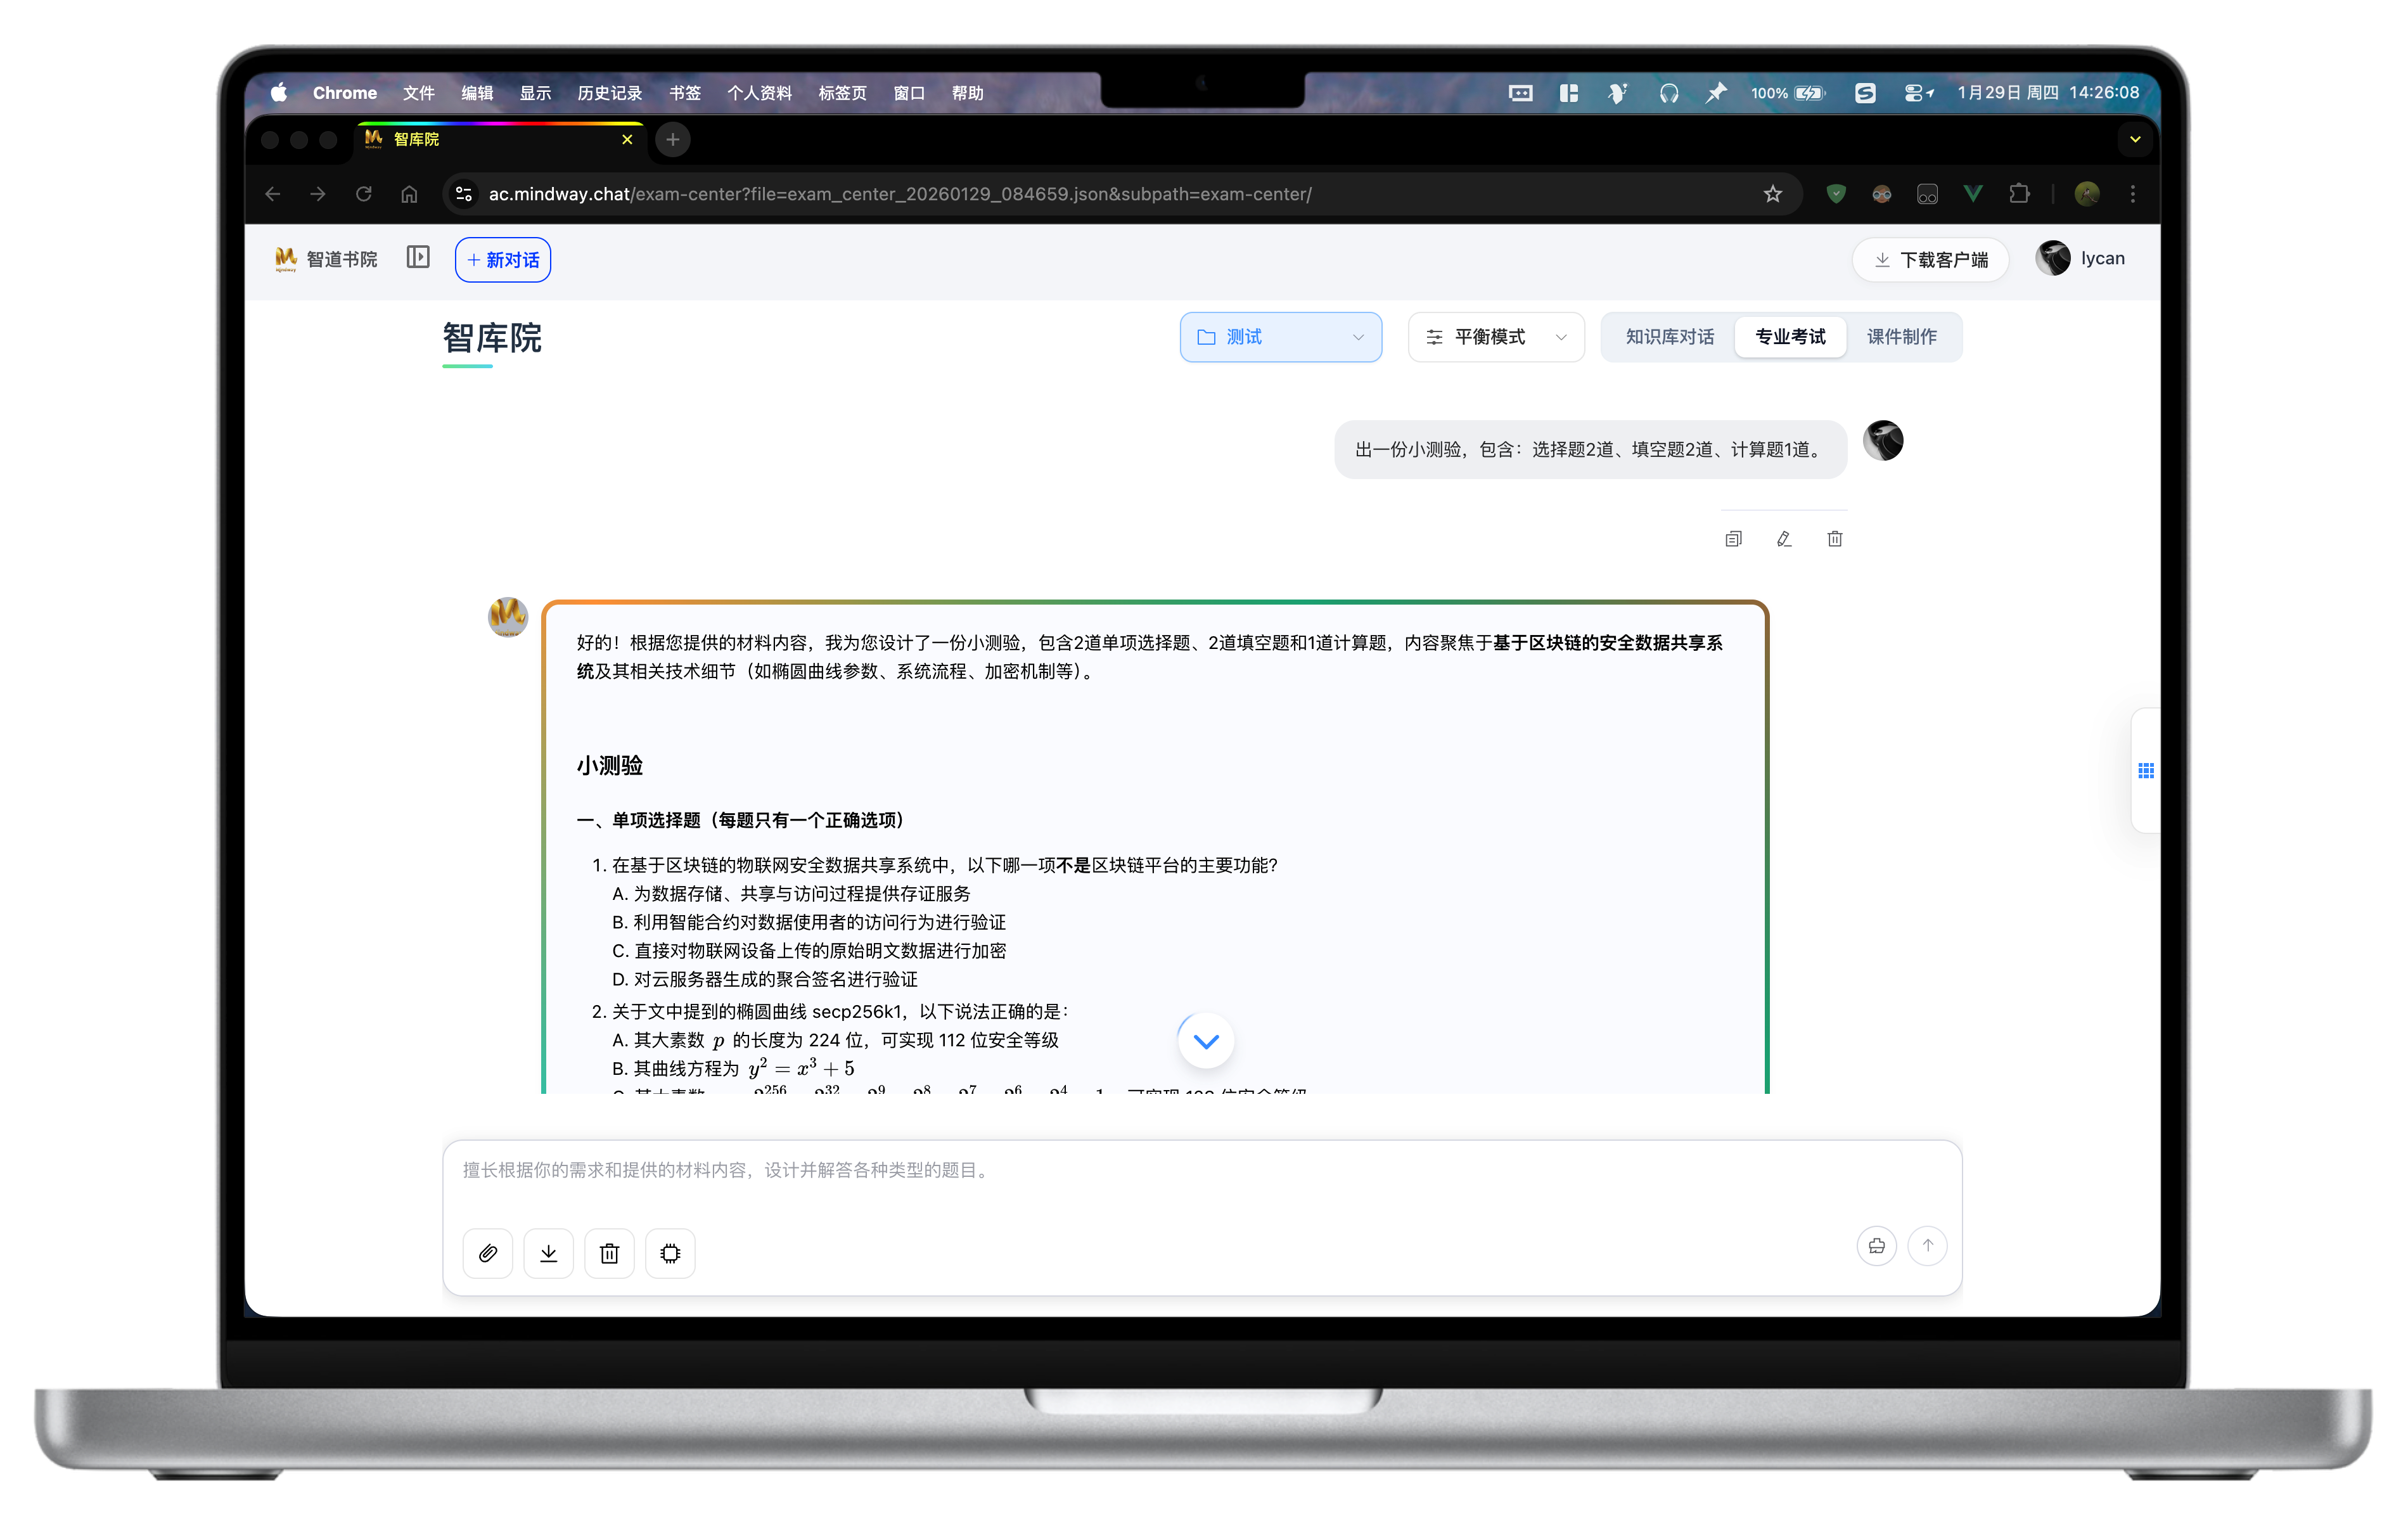Image resolution: width=2408 pixels, height=1521 pixels.
Task: Go to Chrome home page icon
Action: (x=410, y=194)
